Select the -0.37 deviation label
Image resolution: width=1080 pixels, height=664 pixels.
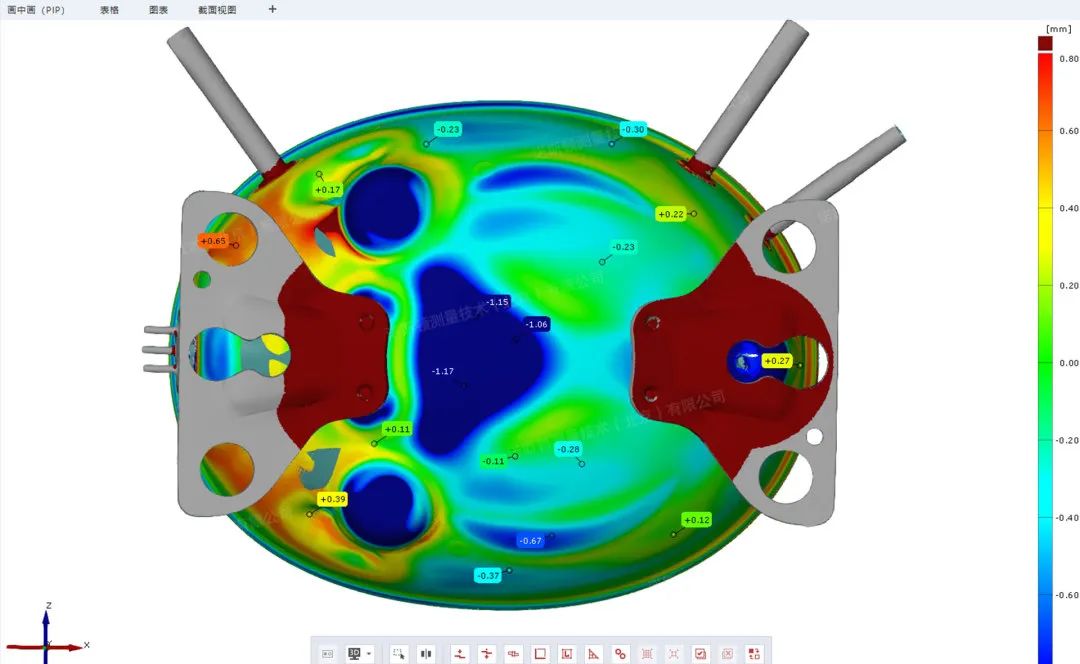tap(488, 575)
